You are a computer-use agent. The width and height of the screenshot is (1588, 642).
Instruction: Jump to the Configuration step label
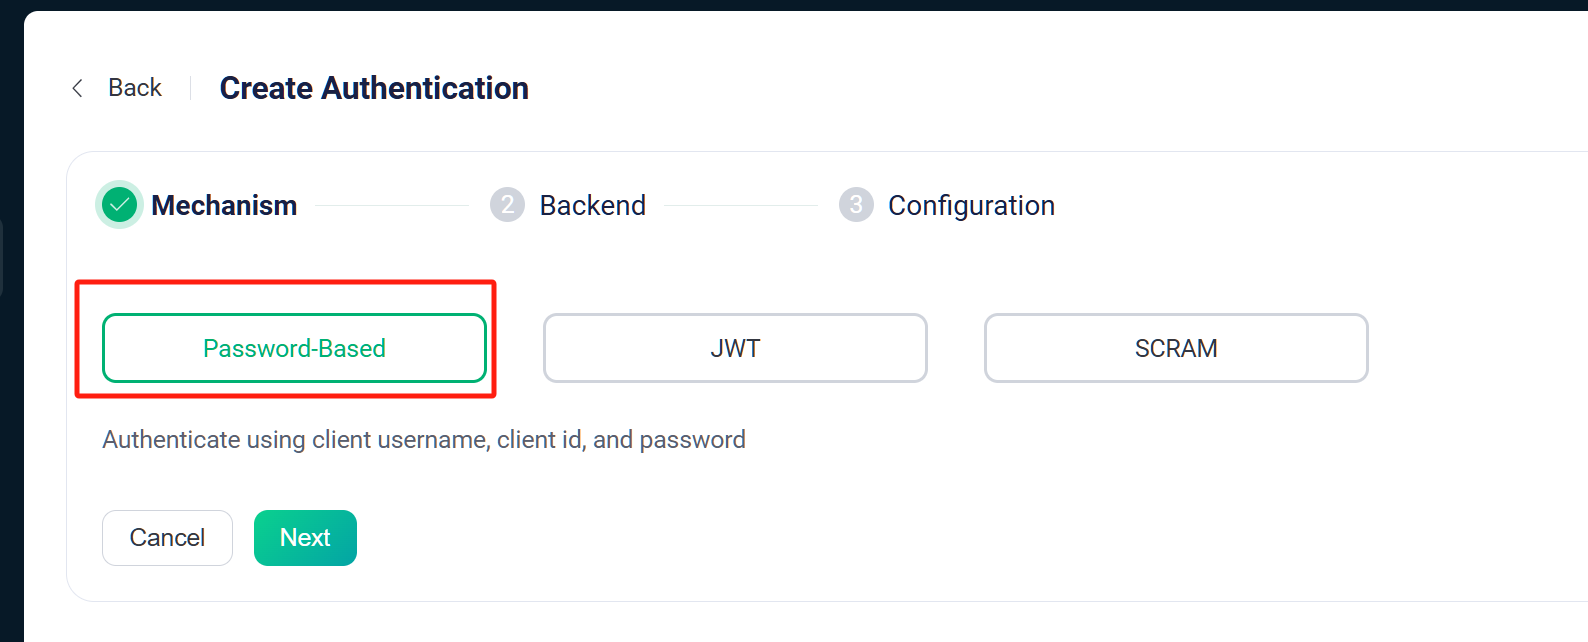click(971, 205)
